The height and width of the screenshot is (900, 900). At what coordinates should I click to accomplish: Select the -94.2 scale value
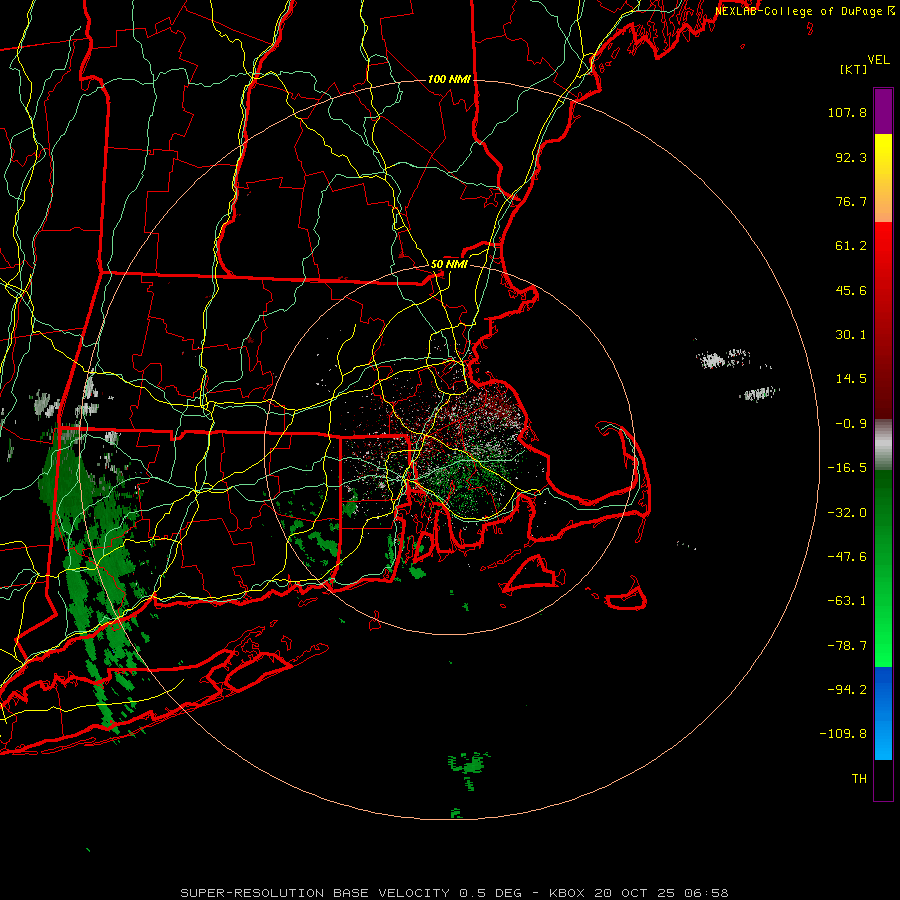tap(847, 689)
